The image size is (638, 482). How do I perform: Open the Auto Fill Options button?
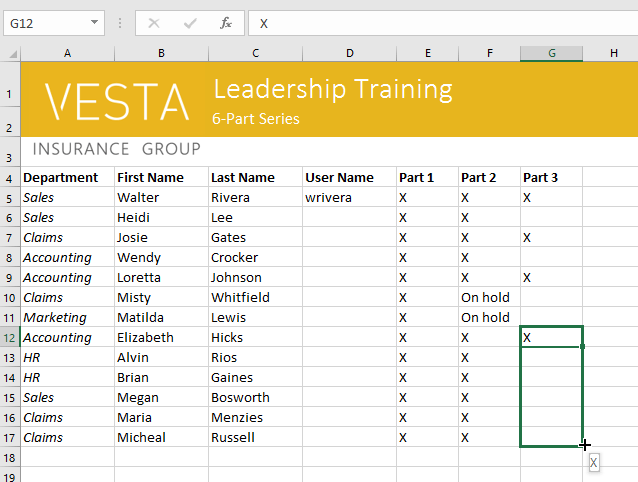(594, 463)
